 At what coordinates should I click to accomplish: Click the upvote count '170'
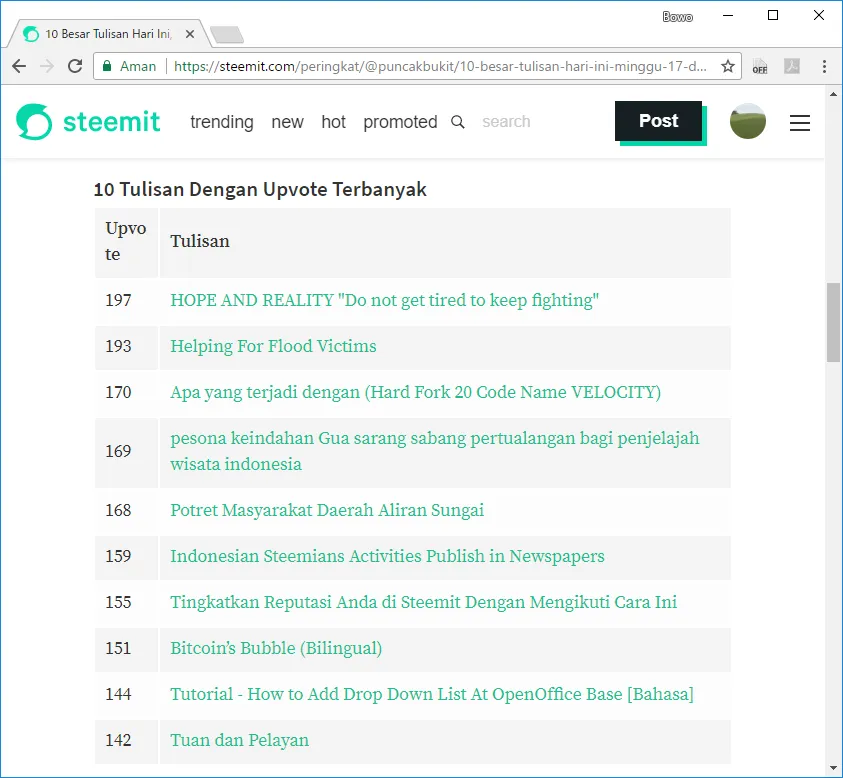(x=118, y=392)
